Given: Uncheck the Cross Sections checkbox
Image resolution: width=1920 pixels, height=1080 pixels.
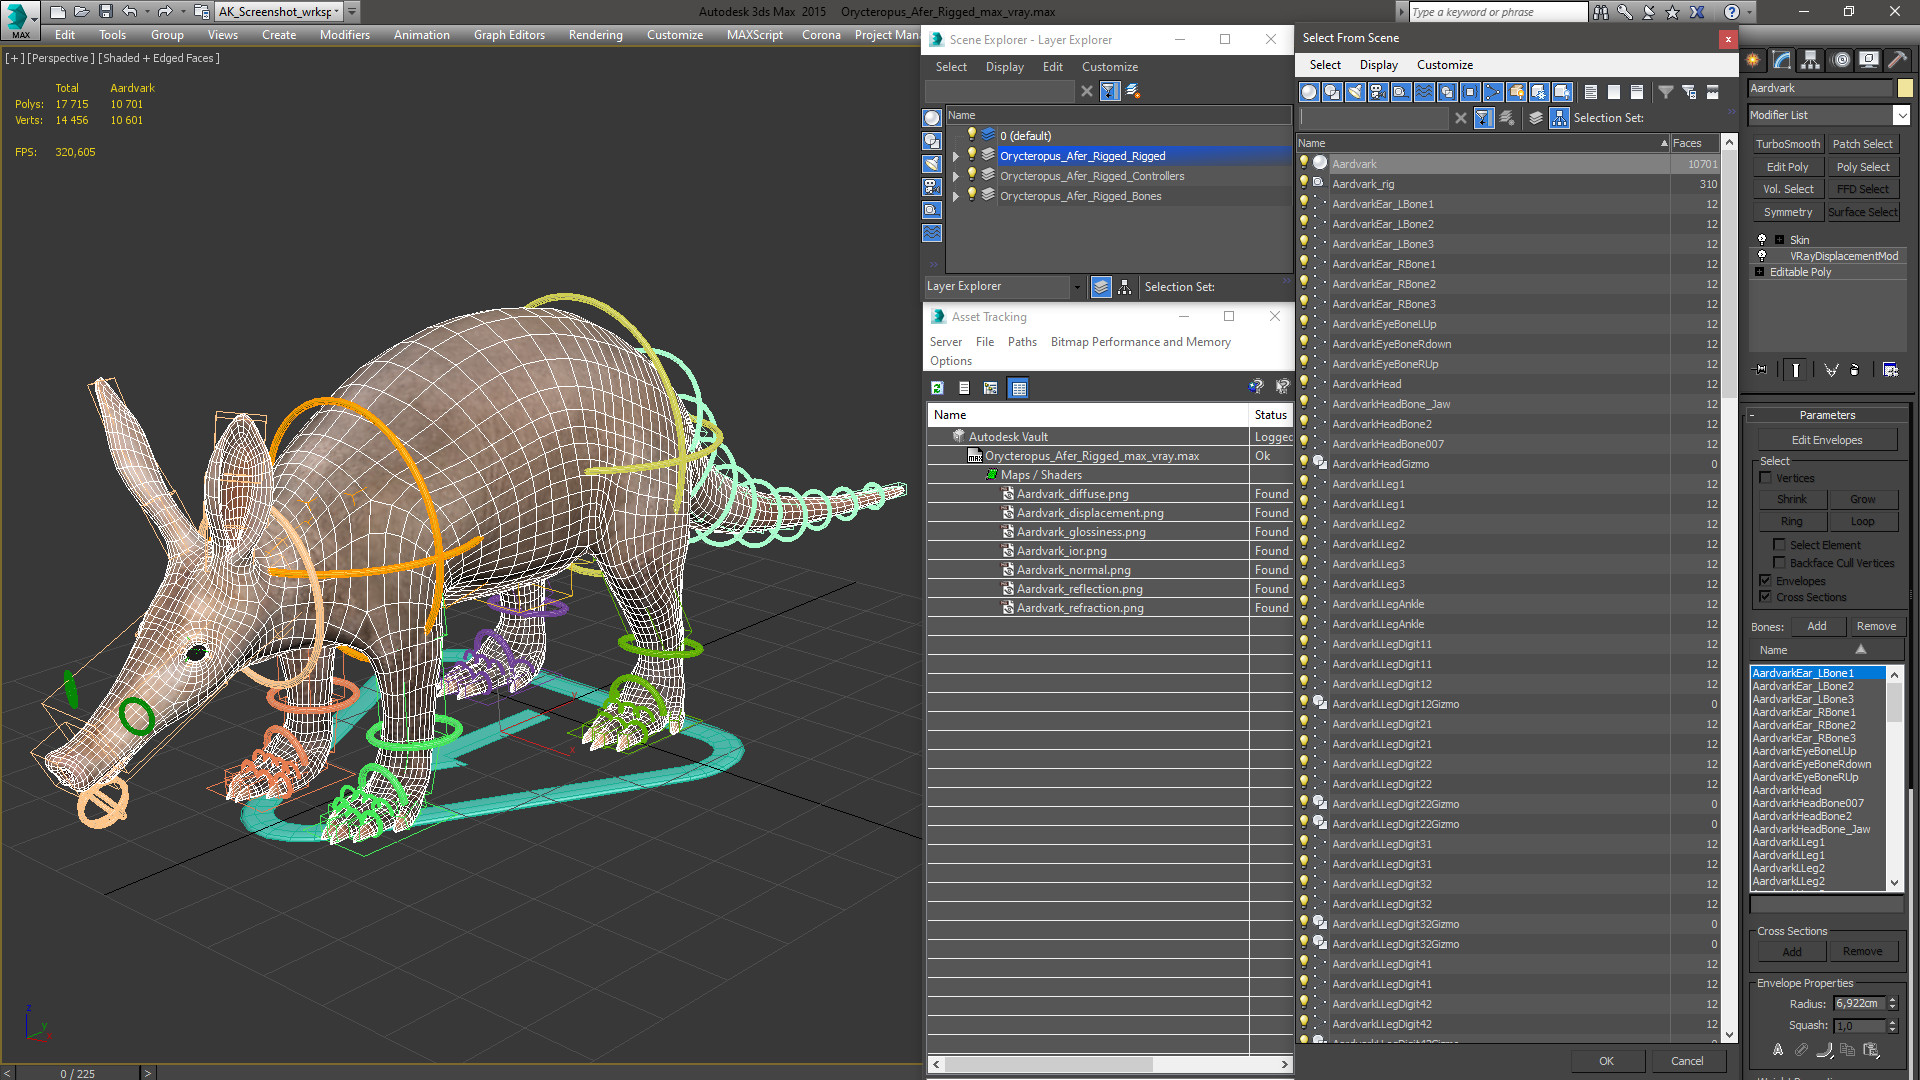Looking at the screenshot, I should (x=1766, y=597).
